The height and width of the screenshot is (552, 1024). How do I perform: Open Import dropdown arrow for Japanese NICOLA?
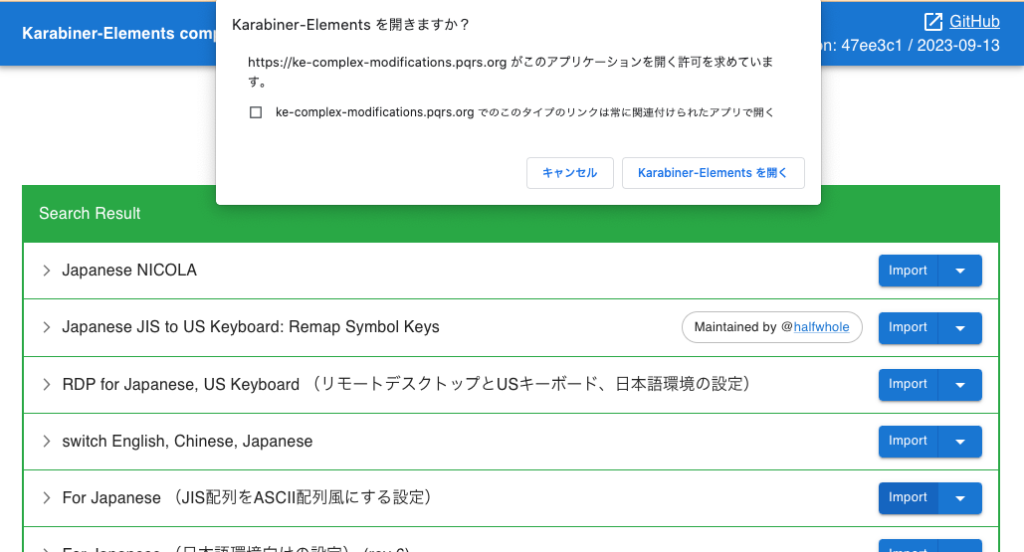pyautogui.click(x=960, y=270)
